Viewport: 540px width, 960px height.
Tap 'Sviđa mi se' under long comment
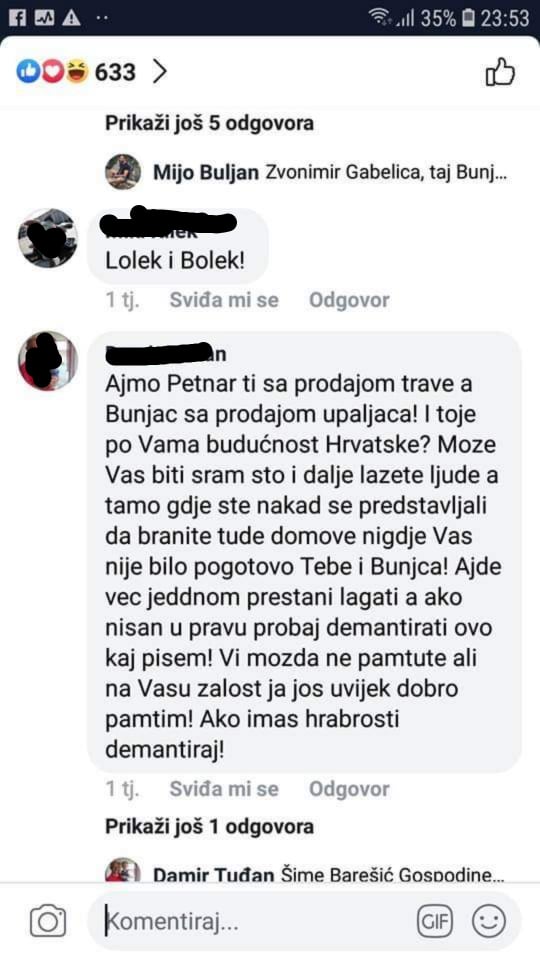click(223, 789)
